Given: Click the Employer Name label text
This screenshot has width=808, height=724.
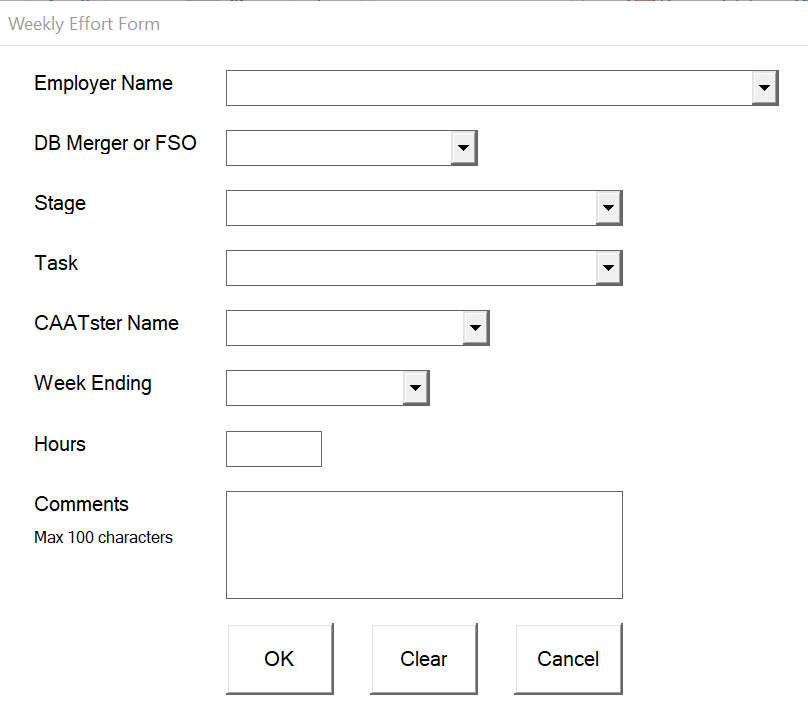Looking at the screenshot, I should pyautogui.click(x=103, y=83).
